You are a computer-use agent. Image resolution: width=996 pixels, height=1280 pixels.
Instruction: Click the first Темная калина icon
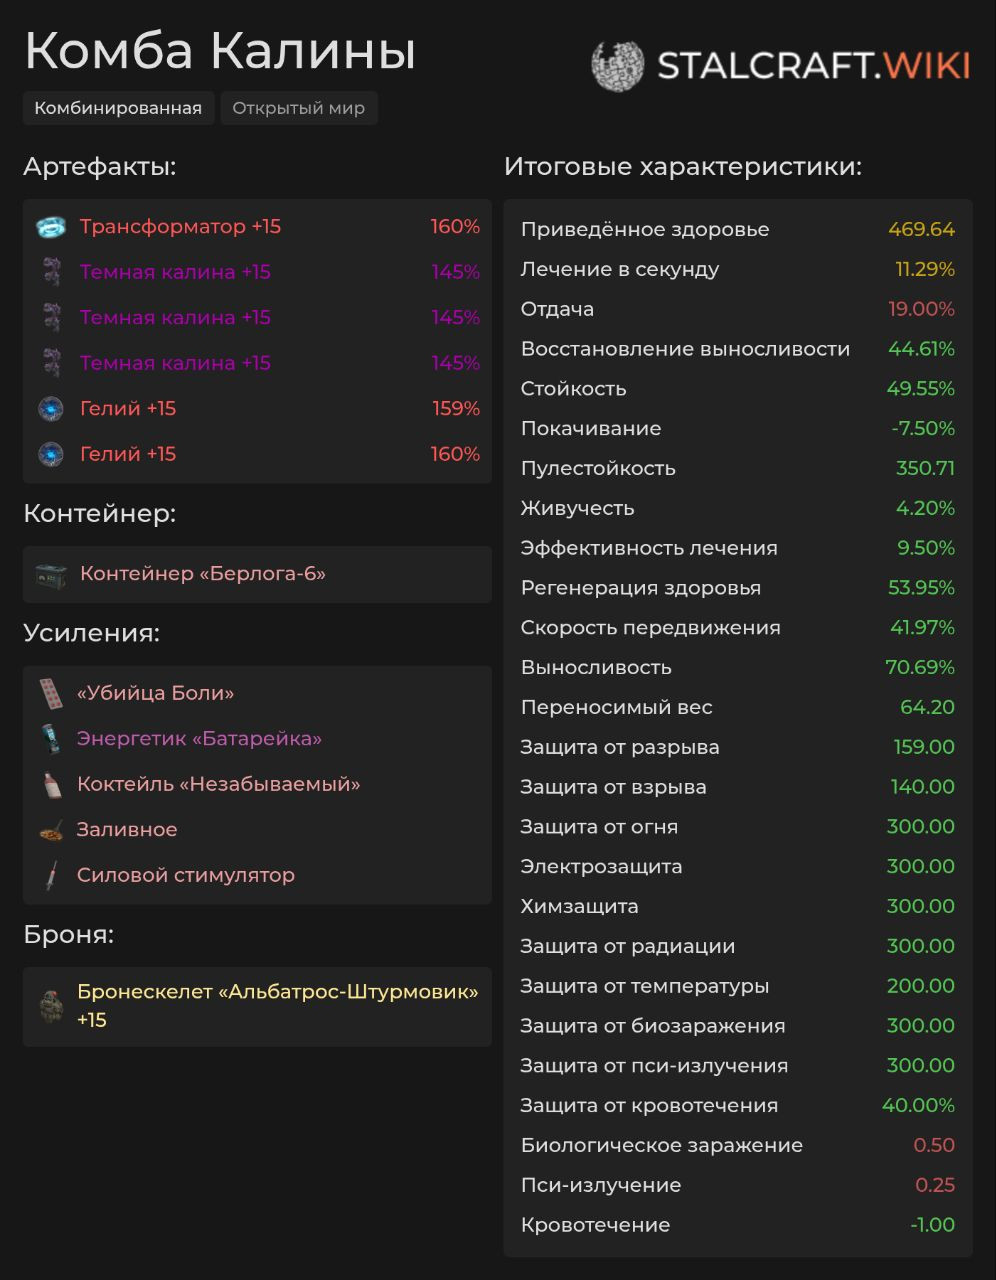[51, 272]
